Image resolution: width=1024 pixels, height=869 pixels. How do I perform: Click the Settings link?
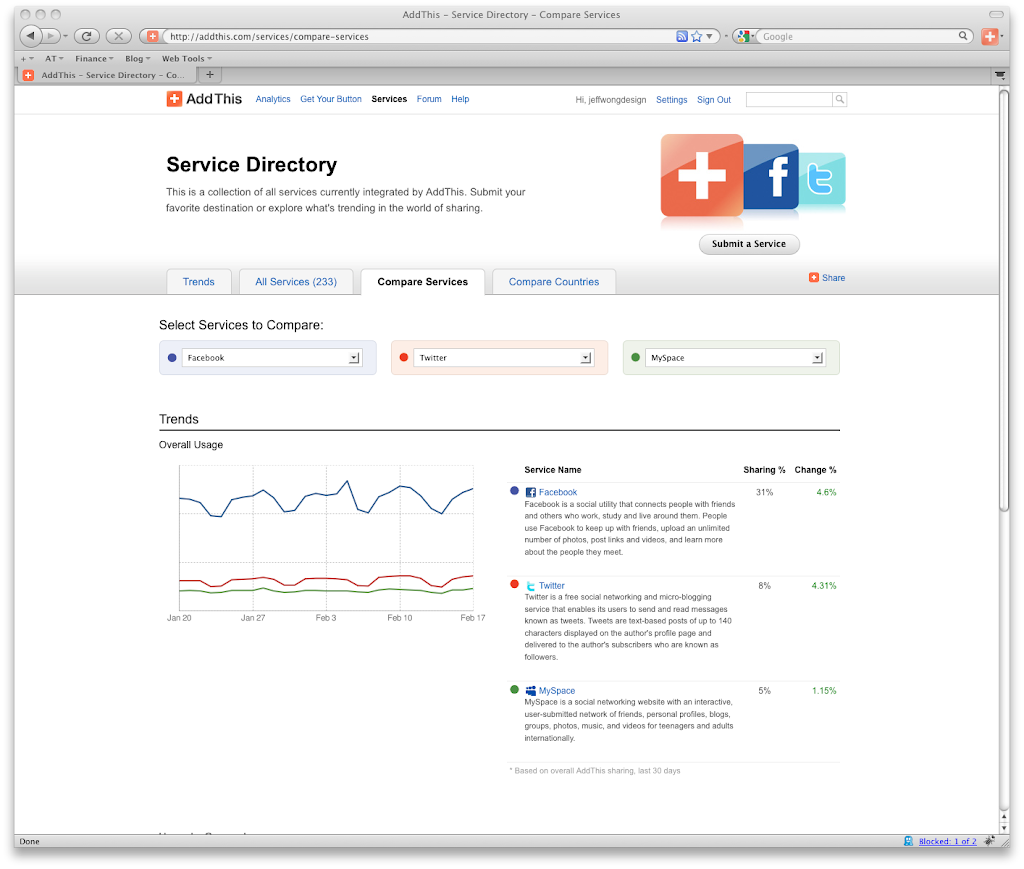pos(671,100)
